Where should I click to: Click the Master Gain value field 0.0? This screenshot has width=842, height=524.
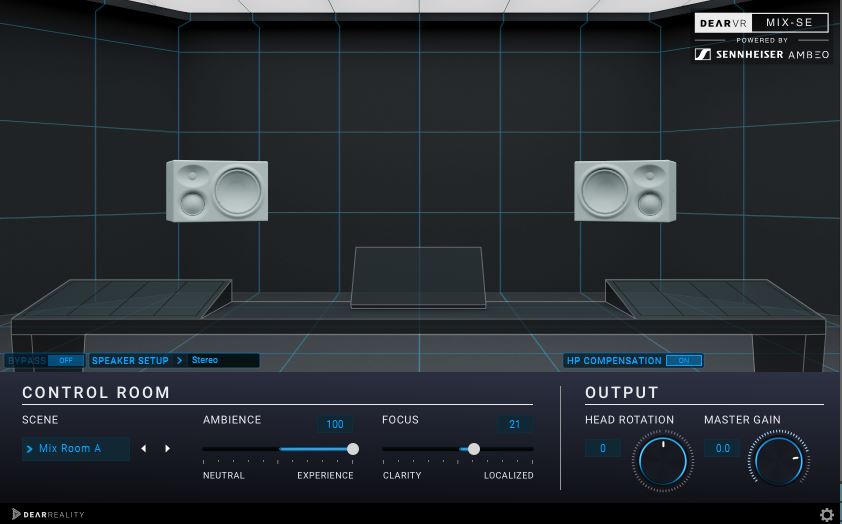tap(721, 449)
